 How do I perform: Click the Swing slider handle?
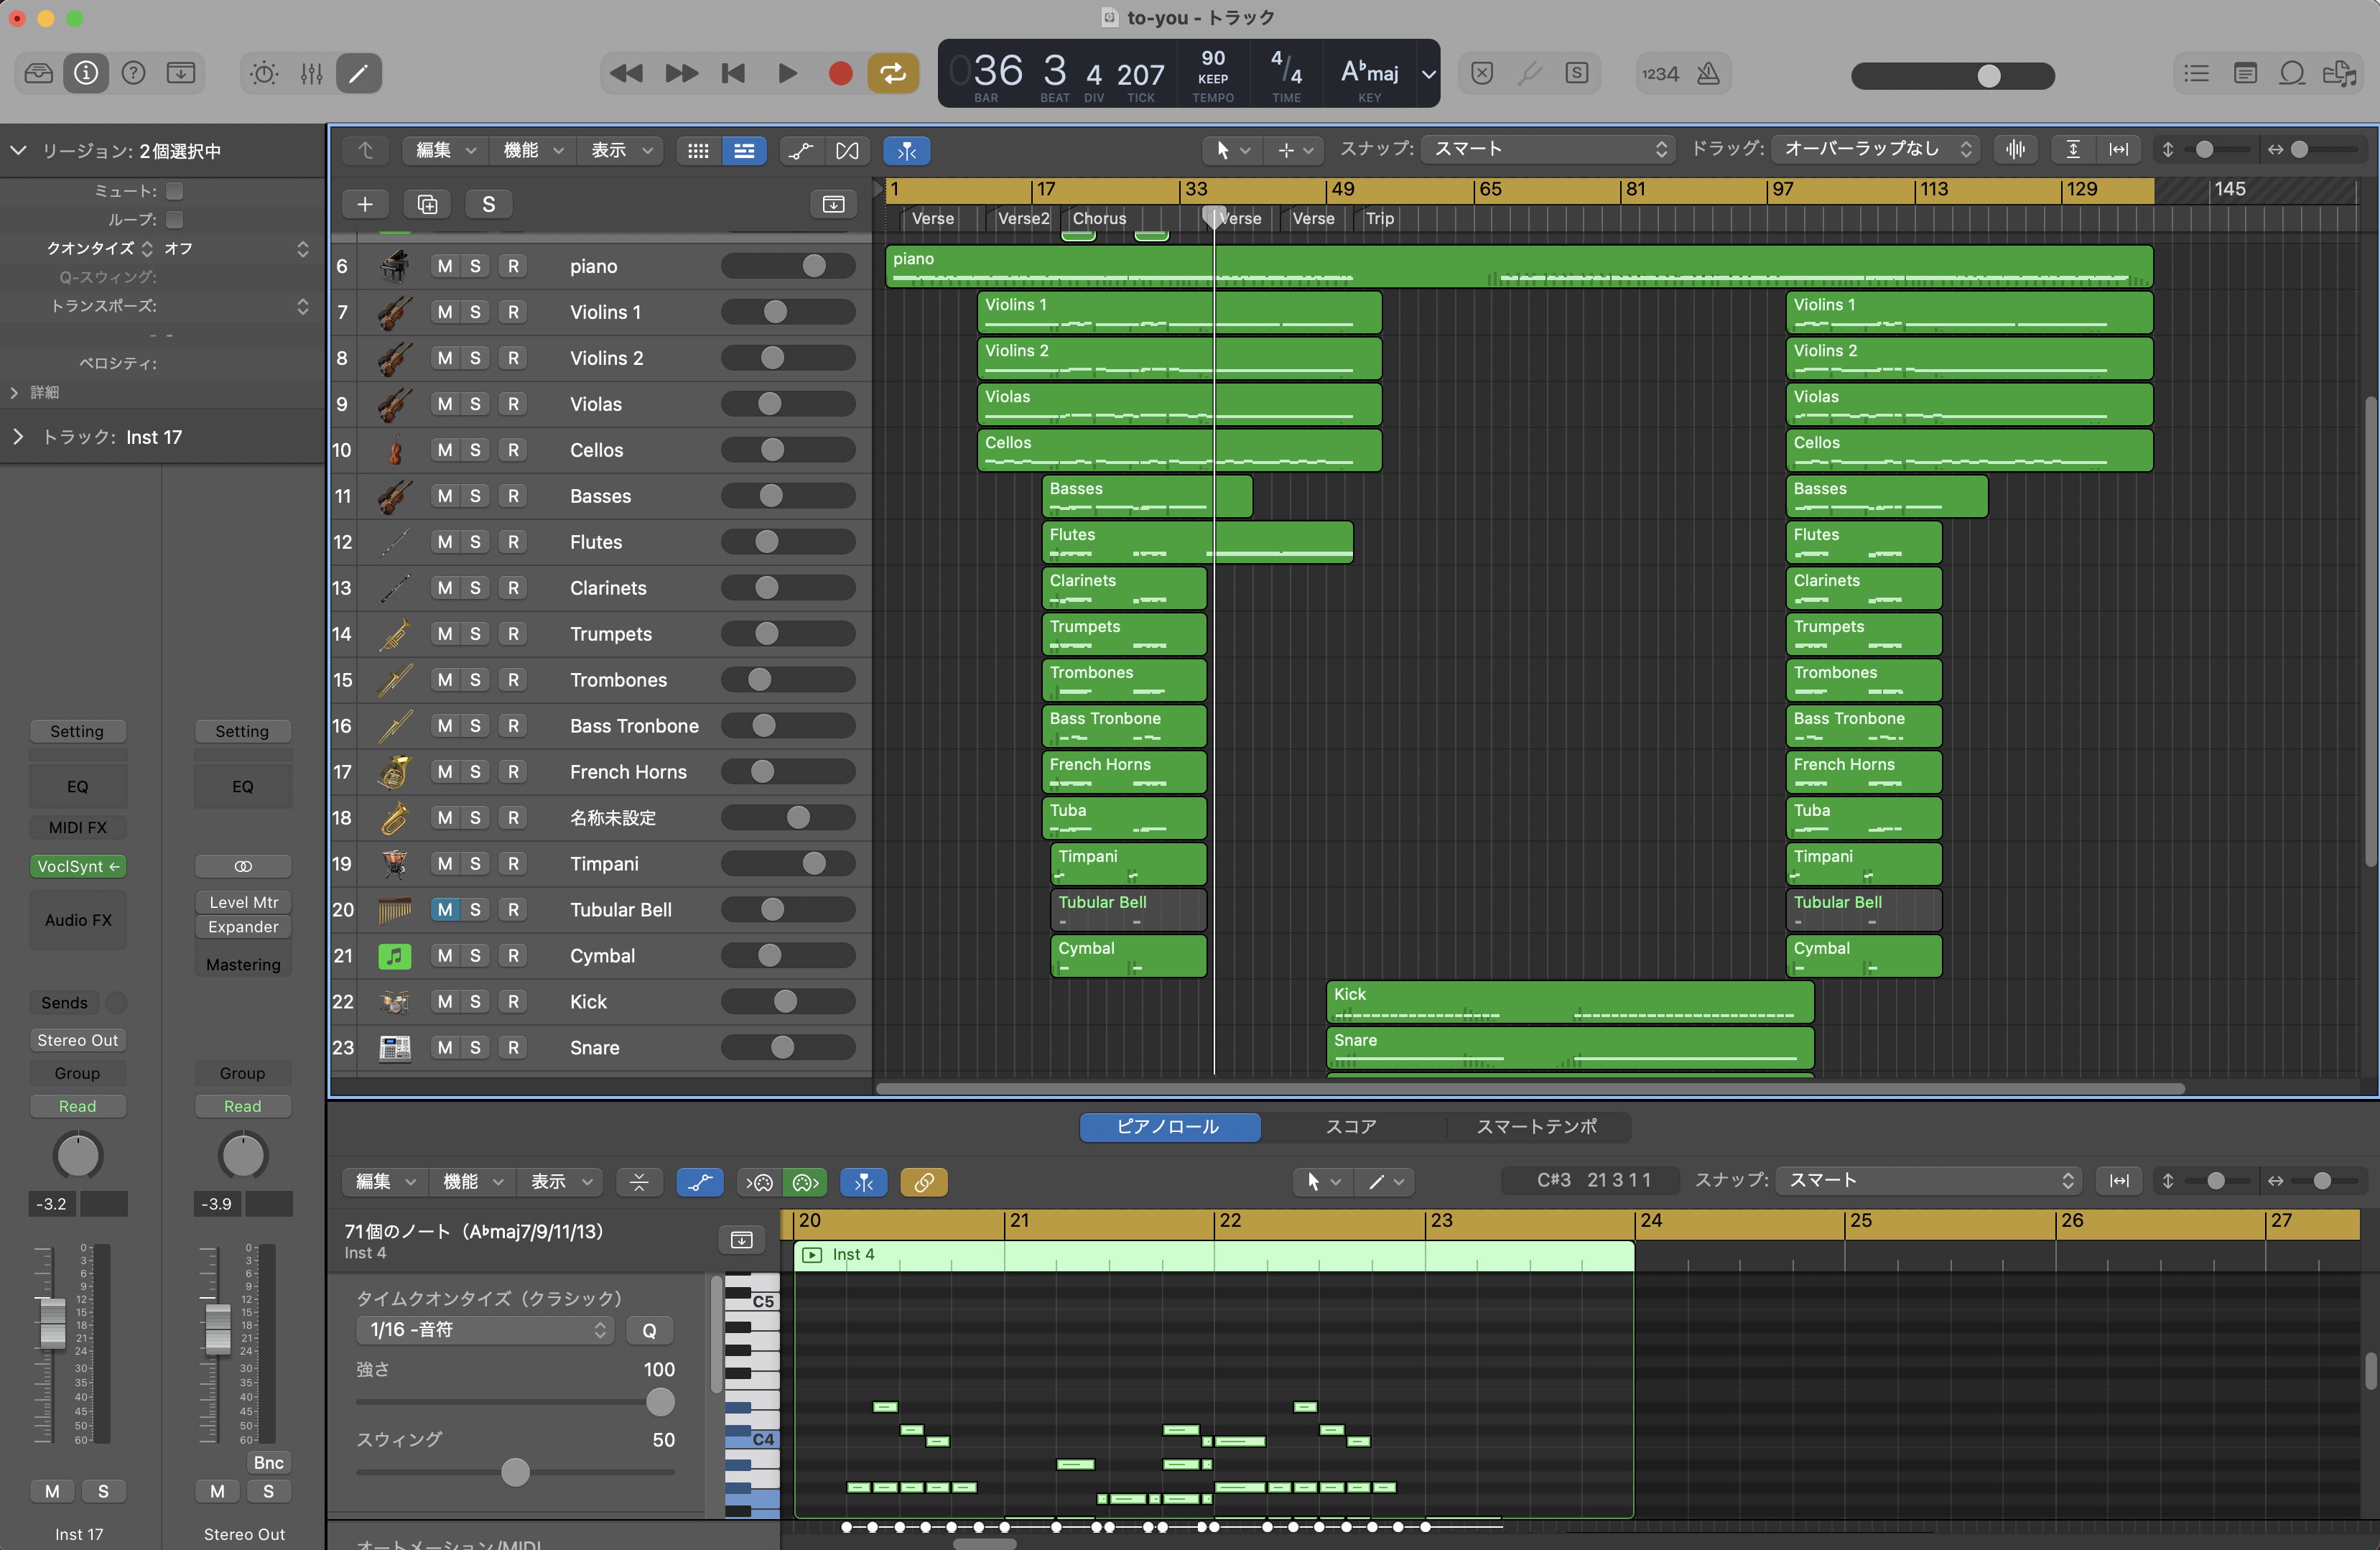(515, 1472)
